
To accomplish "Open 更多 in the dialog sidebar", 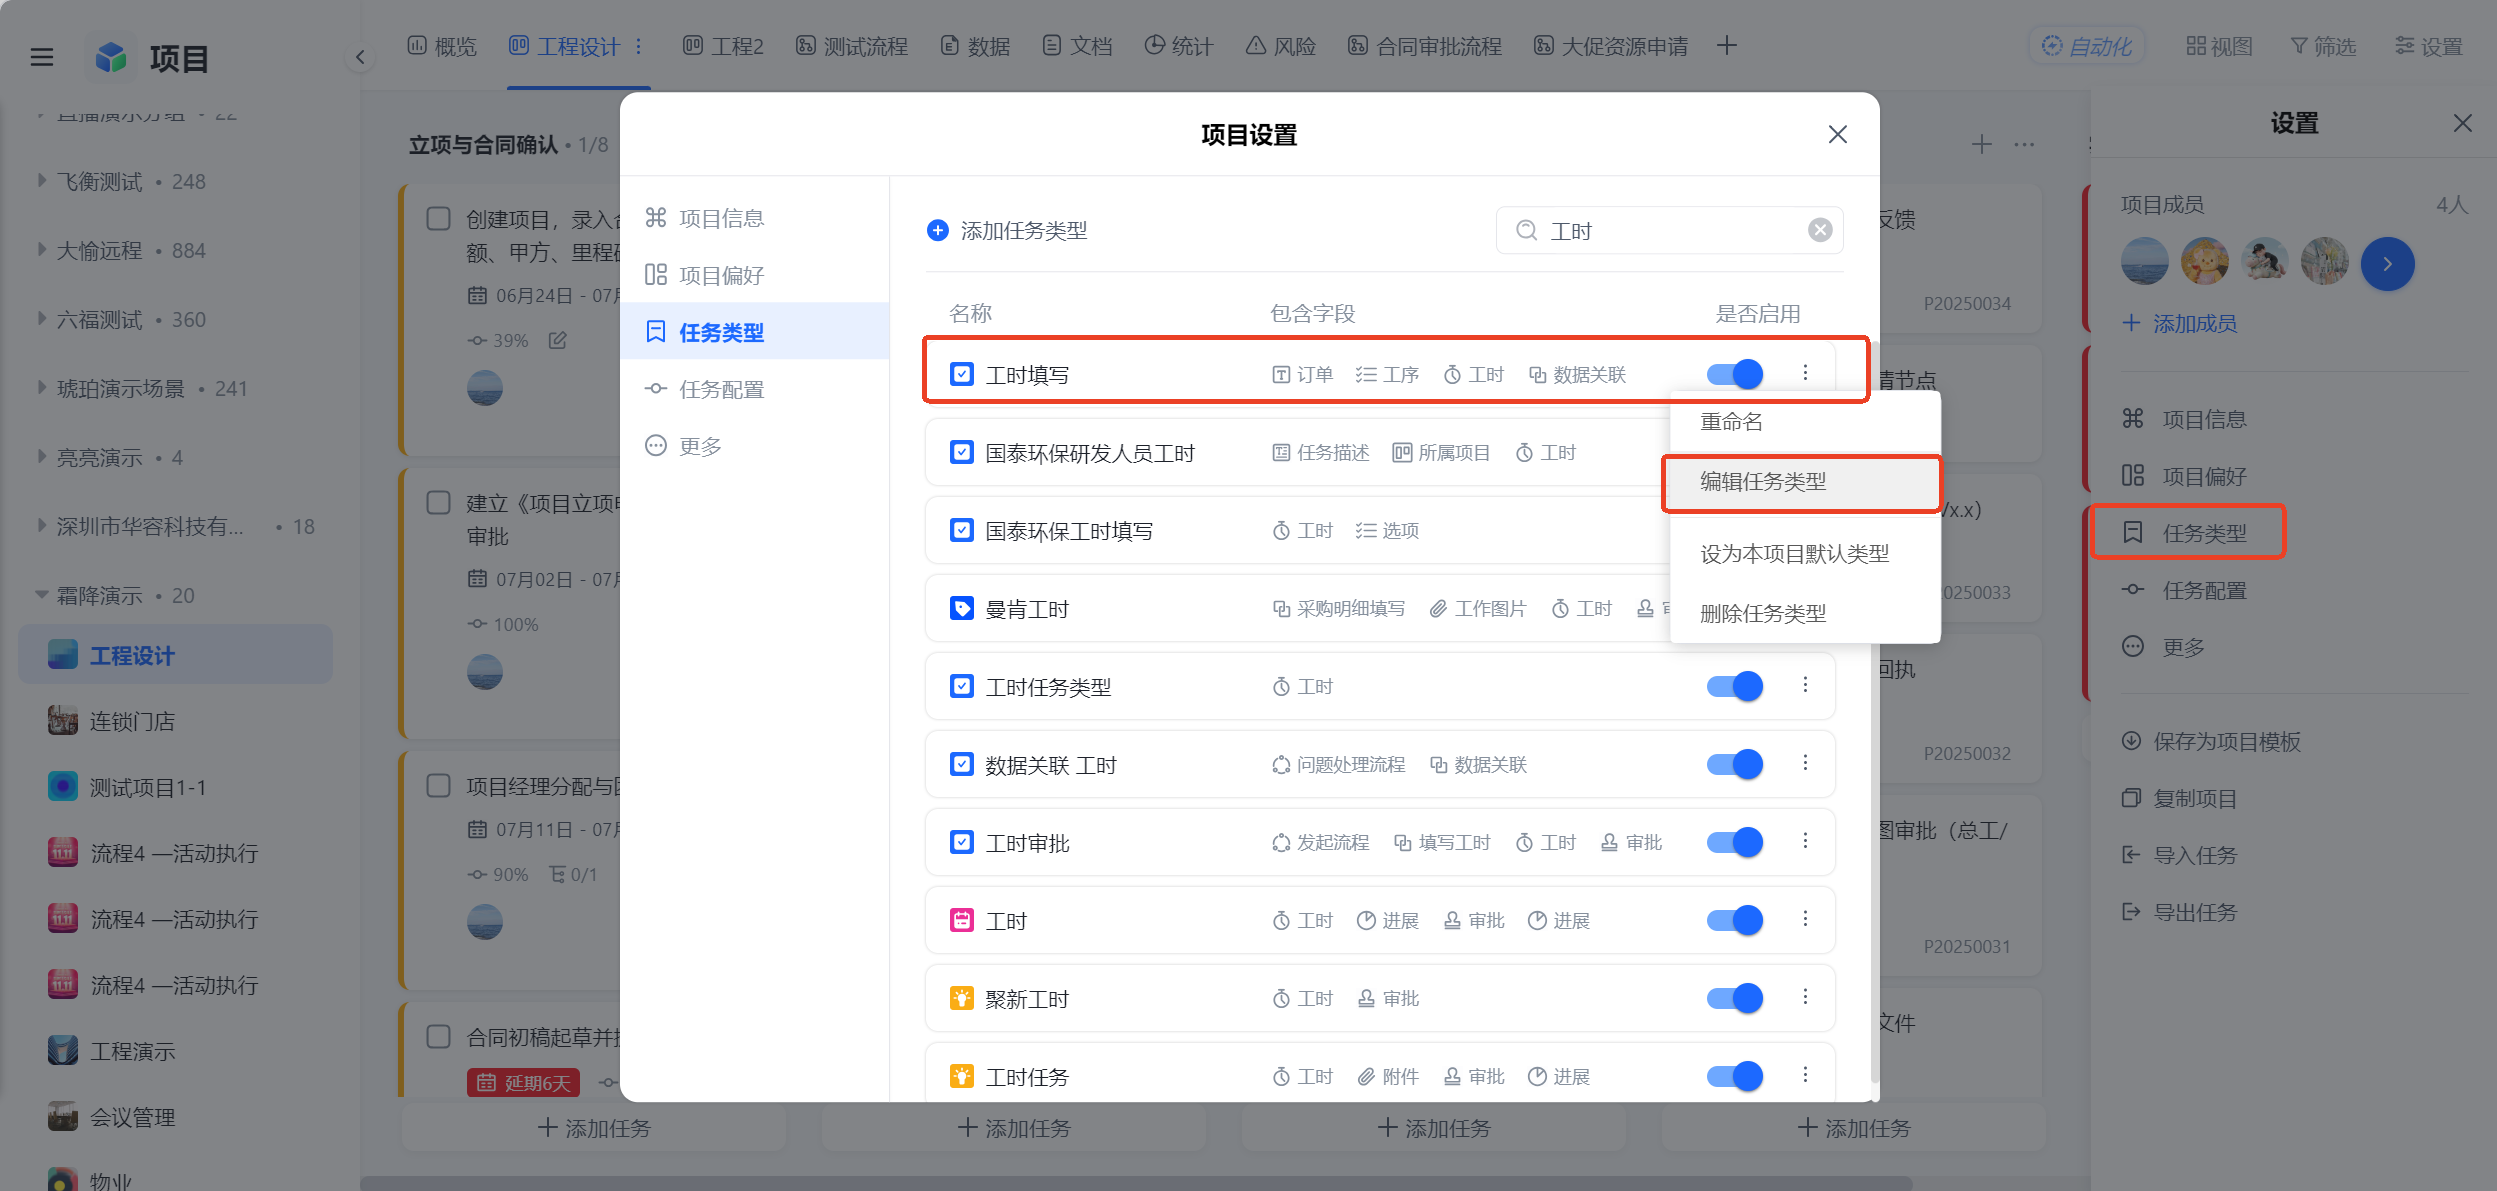I will tap(754, 446).
